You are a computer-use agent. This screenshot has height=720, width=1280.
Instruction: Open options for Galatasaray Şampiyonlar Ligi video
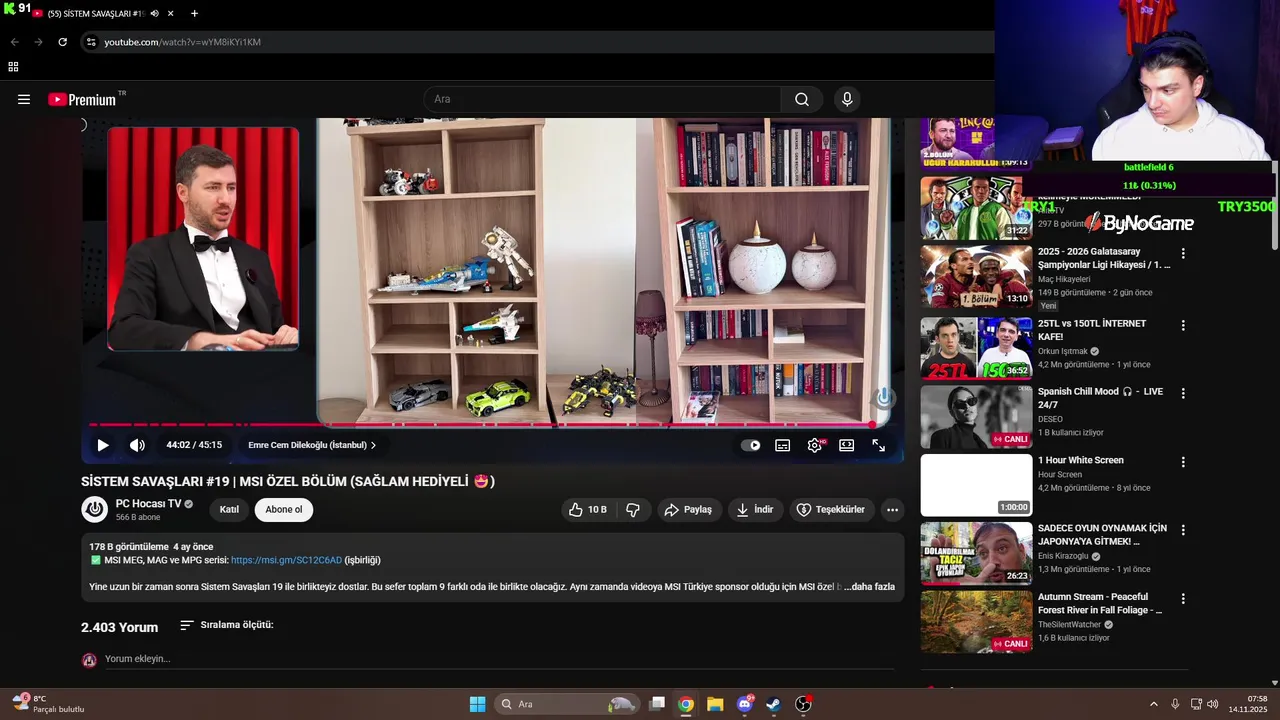(x=1183, y=254)
